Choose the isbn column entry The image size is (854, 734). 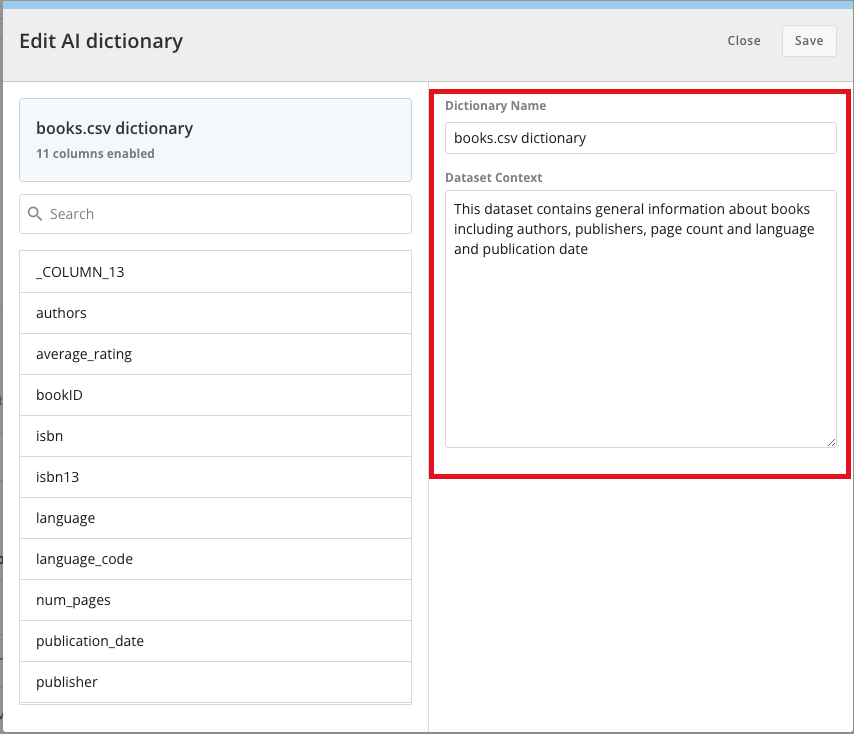pos(215,436)
